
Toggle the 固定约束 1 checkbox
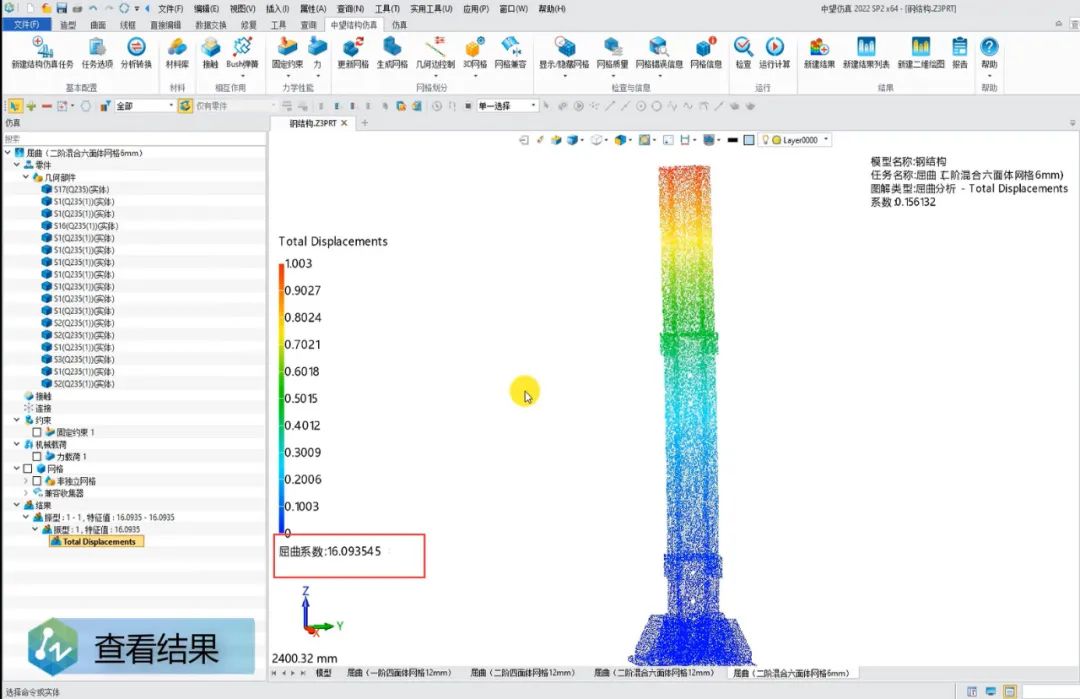coord(37,432)
